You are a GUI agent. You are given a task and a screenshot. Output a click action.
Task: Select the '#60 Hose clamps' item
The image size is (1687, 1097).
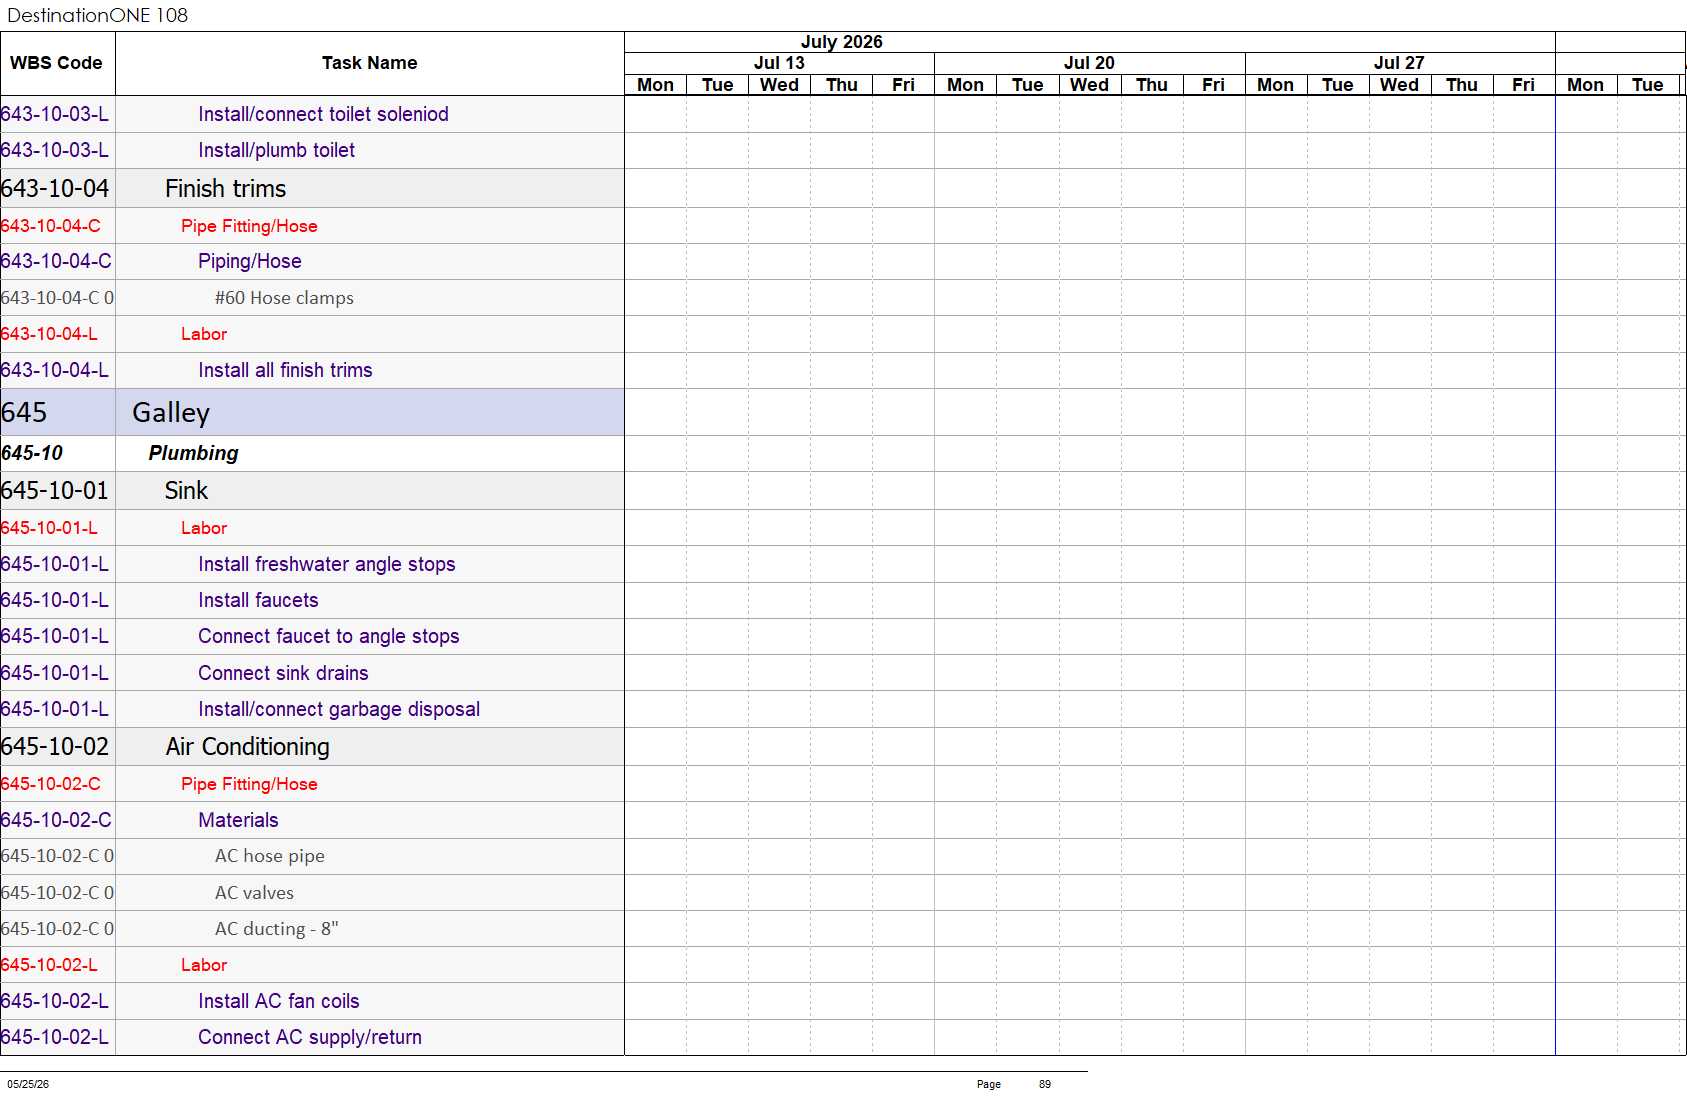284,298
